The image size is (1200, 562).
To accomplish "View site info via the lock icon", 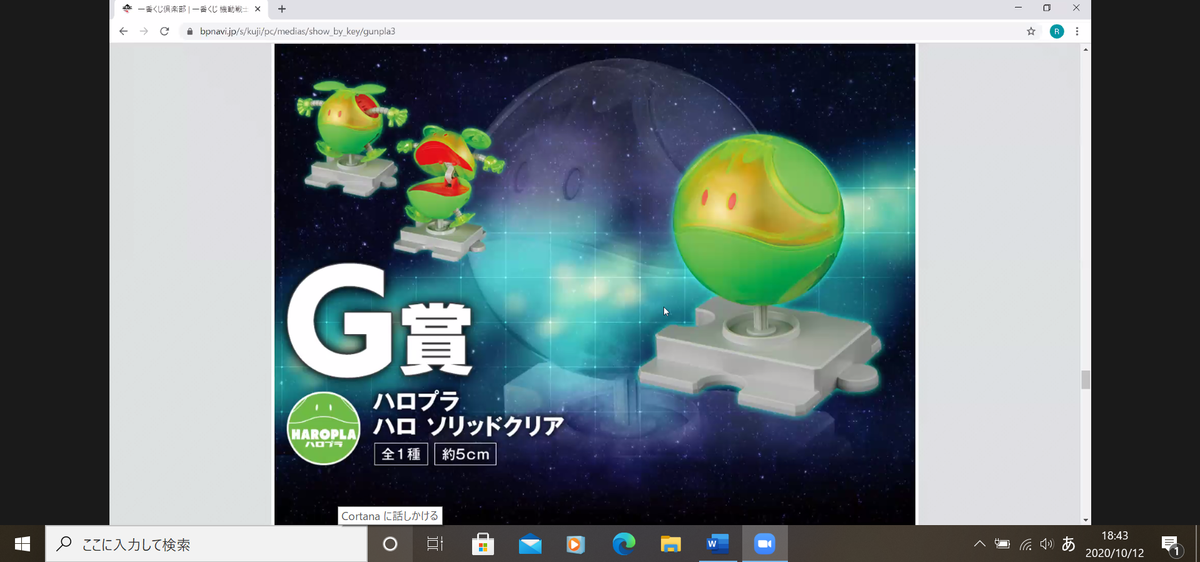I will (x=189, y=31).
